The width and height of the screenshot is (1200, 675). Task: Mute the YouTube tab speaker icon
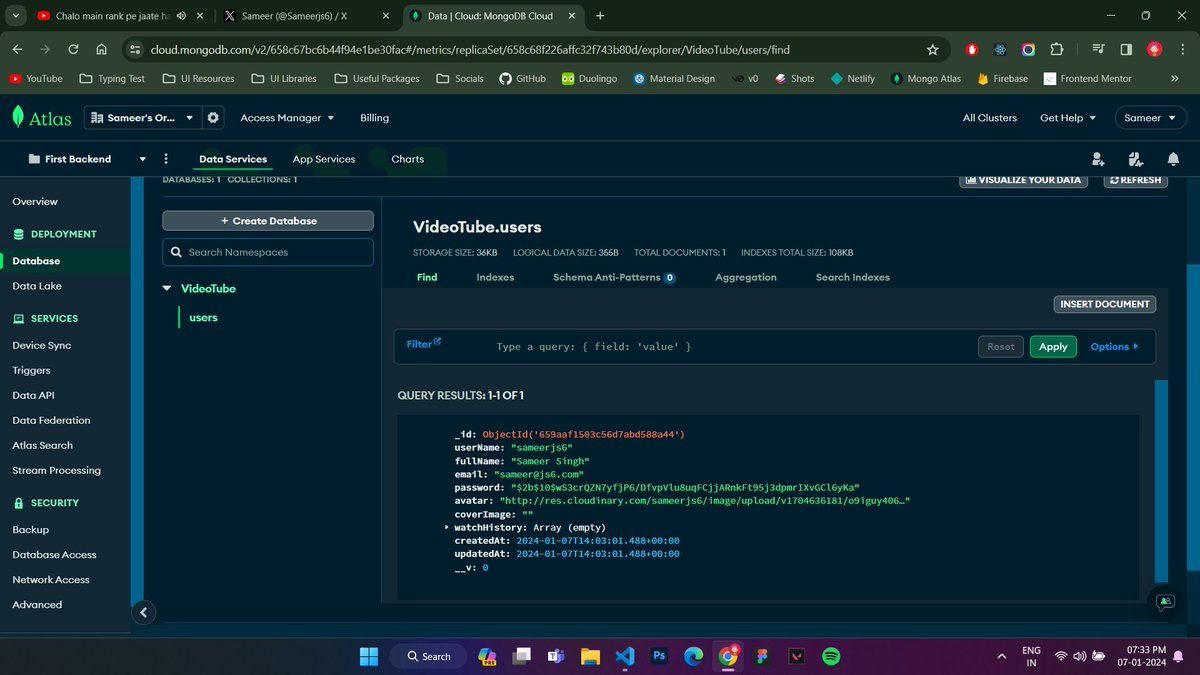181,16
